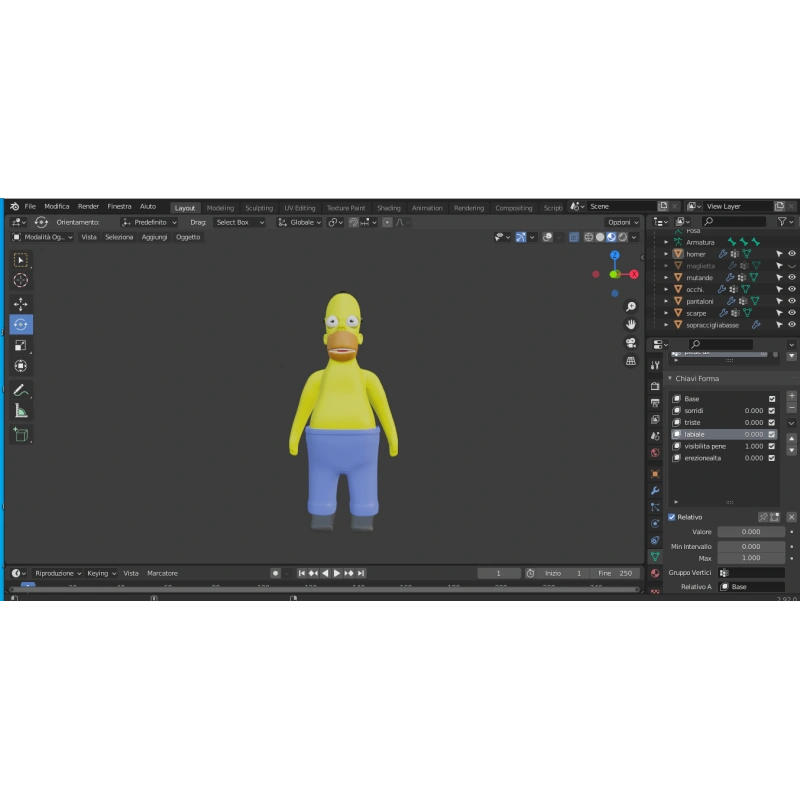The image size is (800, 800).
Task: Switch perspective/orthographic grid icon
Action: click(631, 361)
